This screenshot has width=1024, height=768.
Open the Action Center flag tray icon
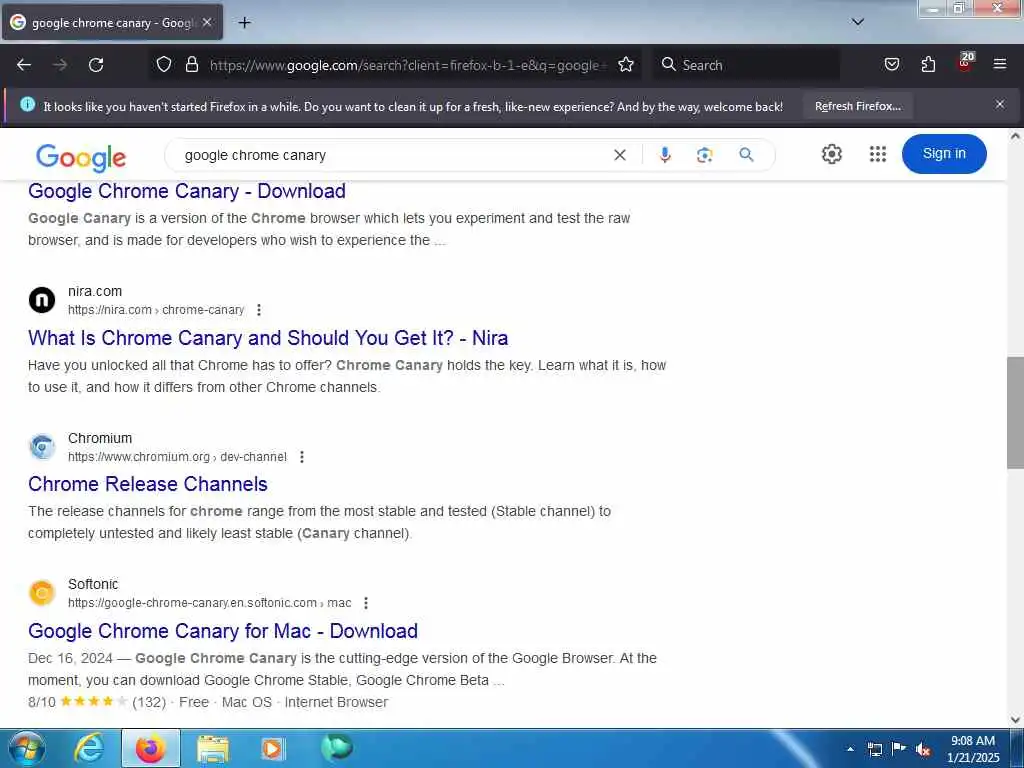tap(899, 749)
